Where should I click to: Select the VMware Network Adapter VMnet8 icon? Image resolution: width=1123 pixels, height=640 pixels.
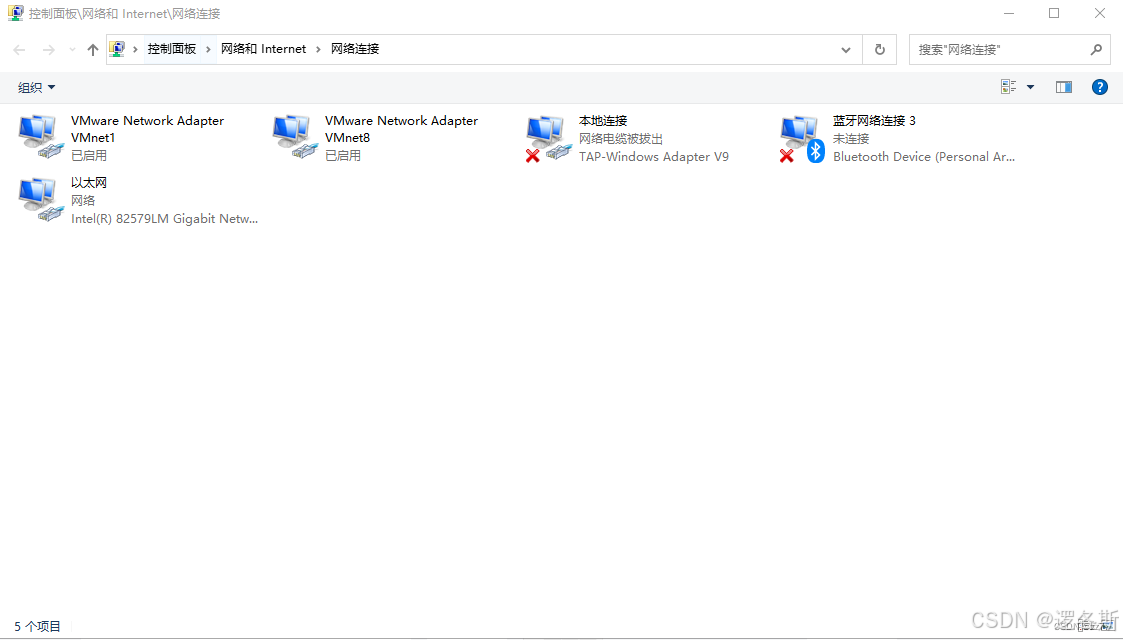click(294, 137)
